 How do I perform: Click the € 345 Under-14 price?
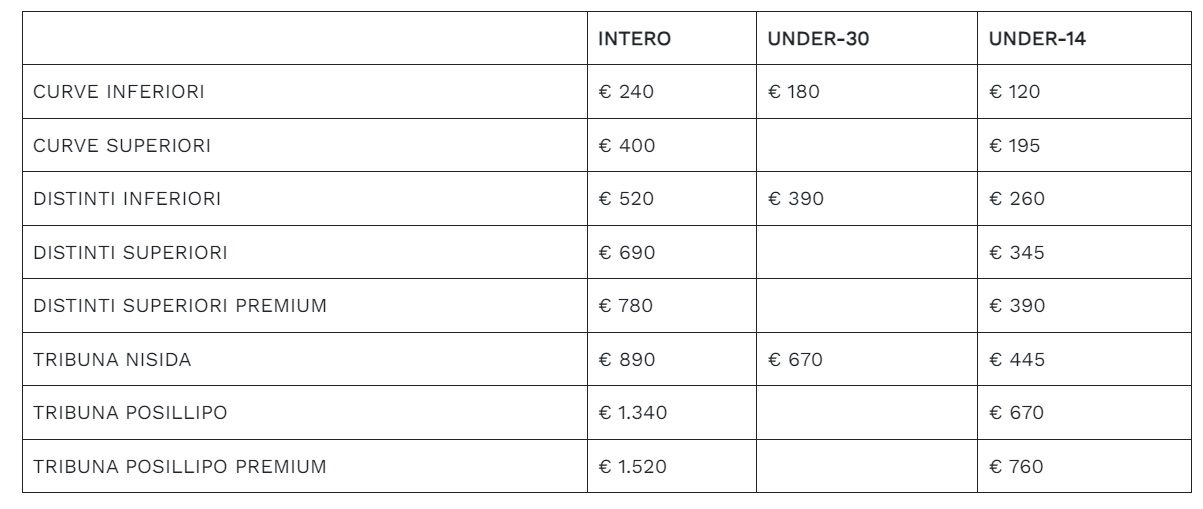[1017, 253]
